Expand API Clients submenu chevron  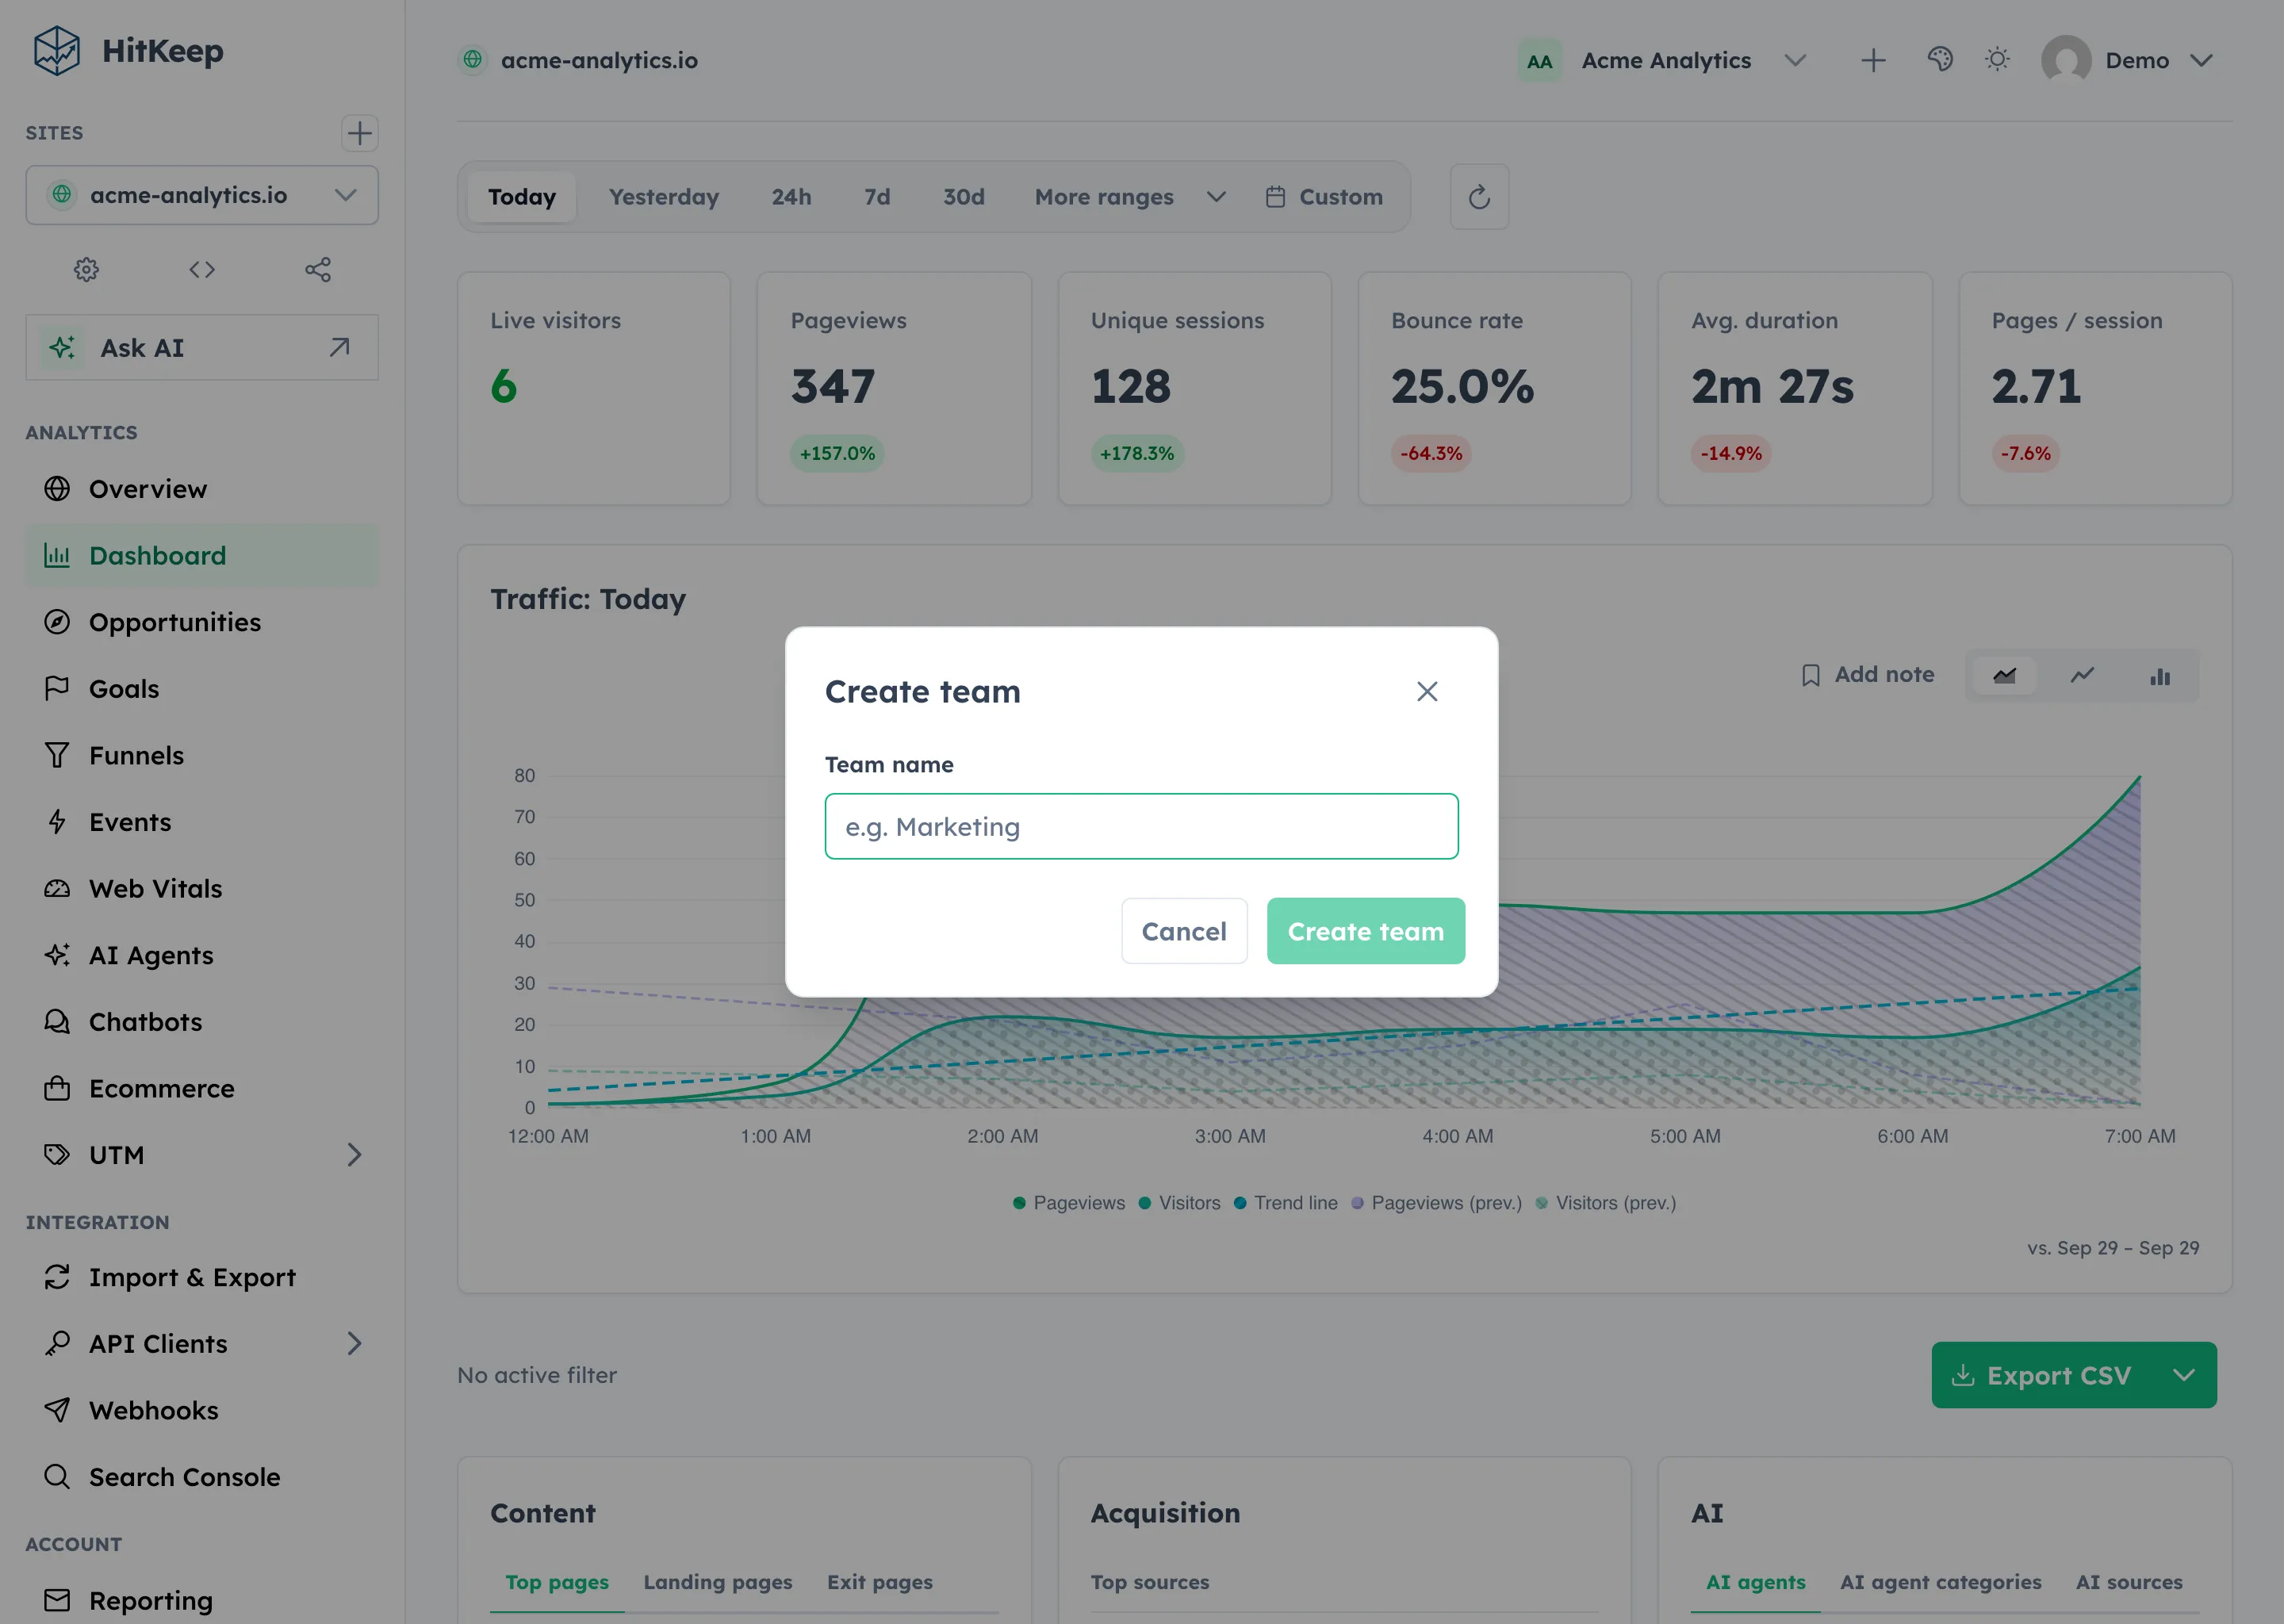click(x=354, y=1343)
